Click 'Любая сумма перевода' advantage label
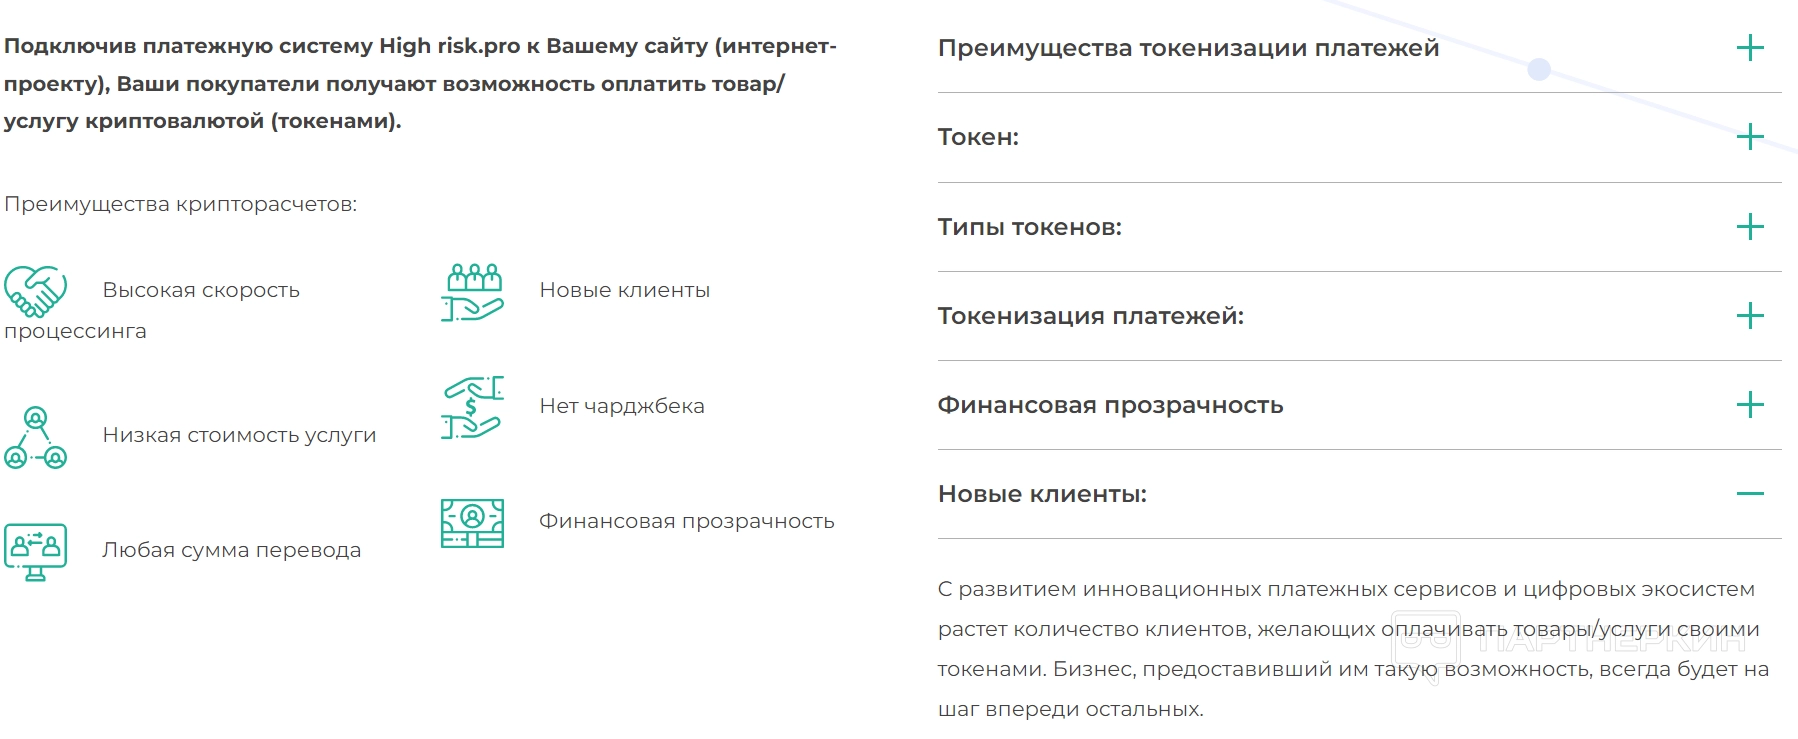This screenshot has width=1798, height=739. [x=231, y=550]
